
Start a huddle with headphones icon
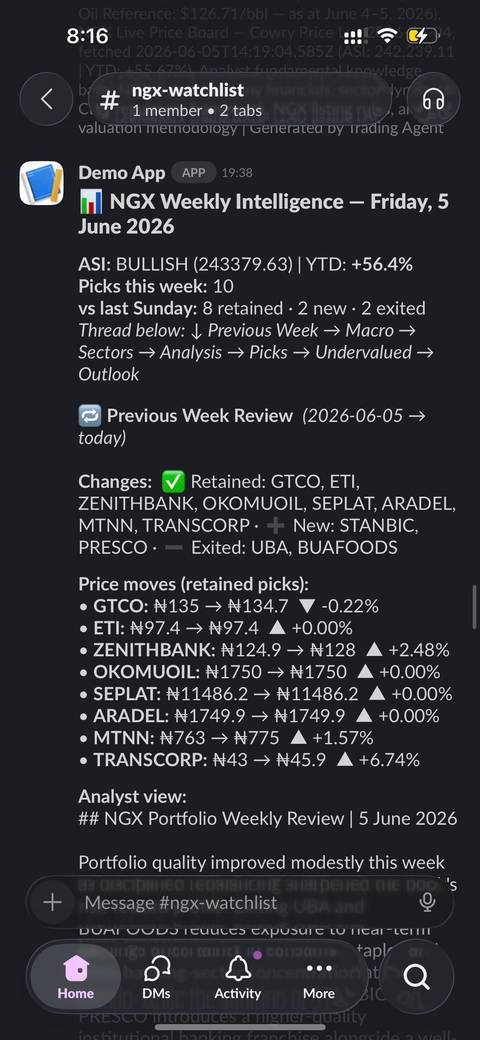pos(433,99)
